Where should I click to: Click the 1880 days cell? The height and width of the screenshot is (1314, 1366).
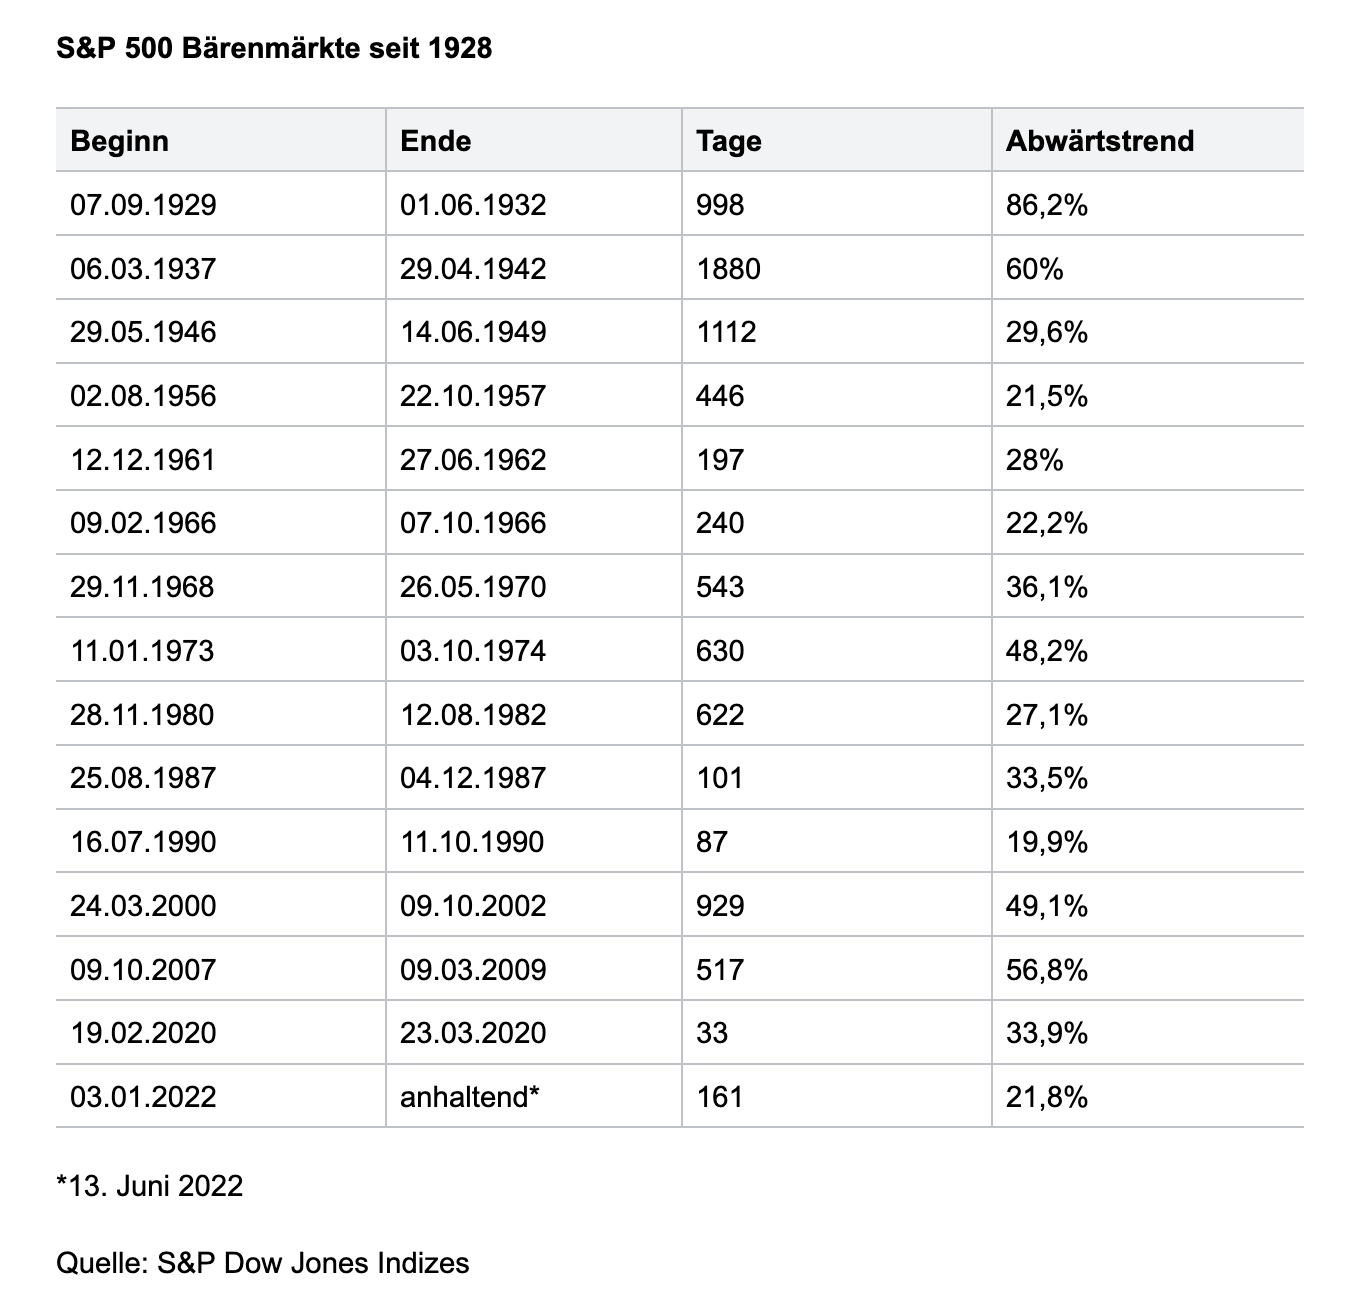pos(728,268)
